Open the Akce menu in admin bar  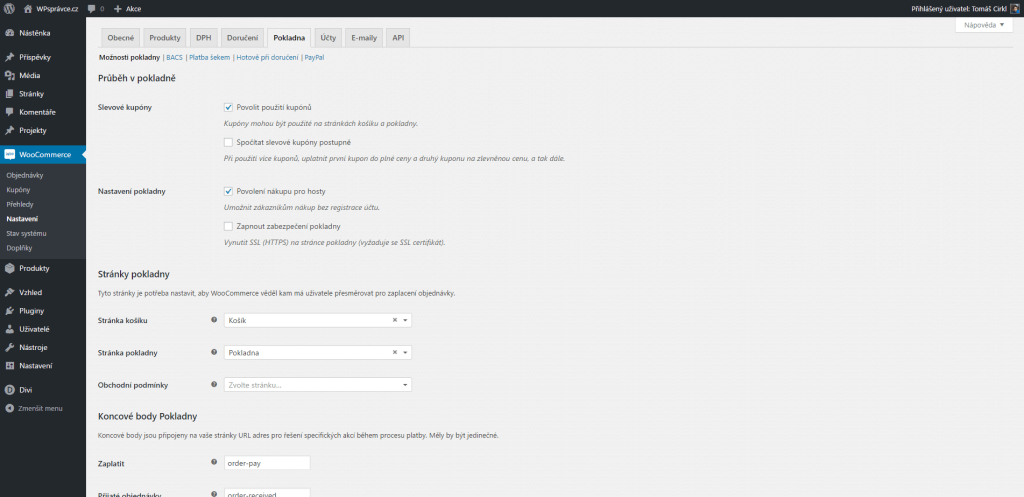click(127, 9)
